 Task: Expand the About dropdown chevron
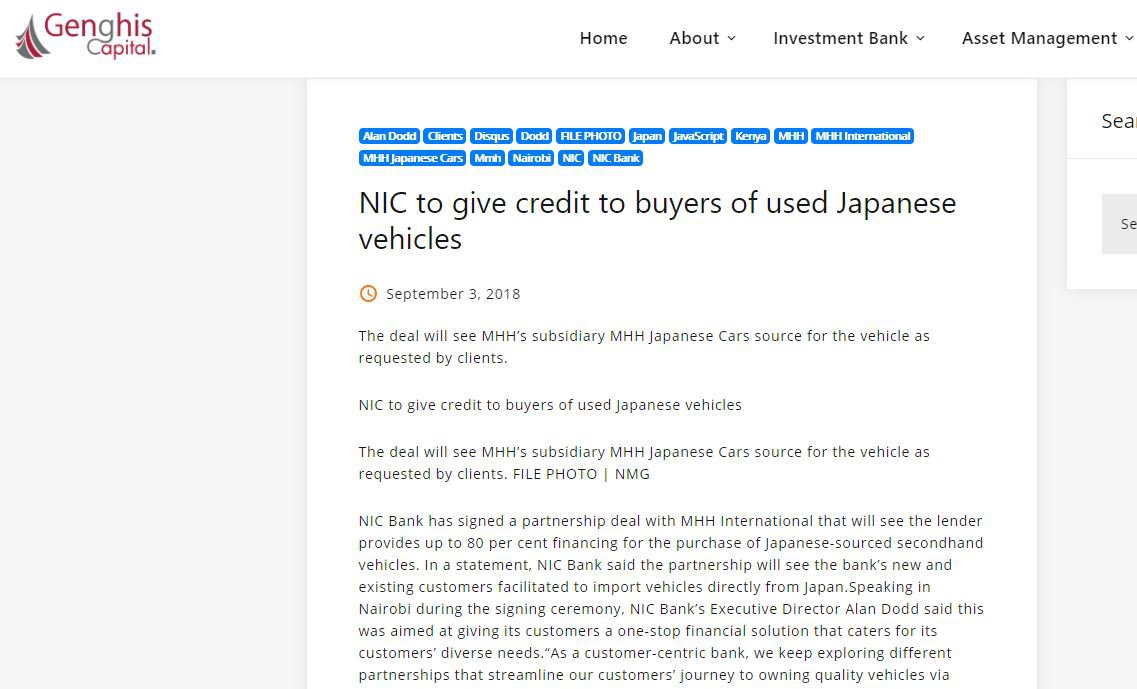(x=731, y=38)
